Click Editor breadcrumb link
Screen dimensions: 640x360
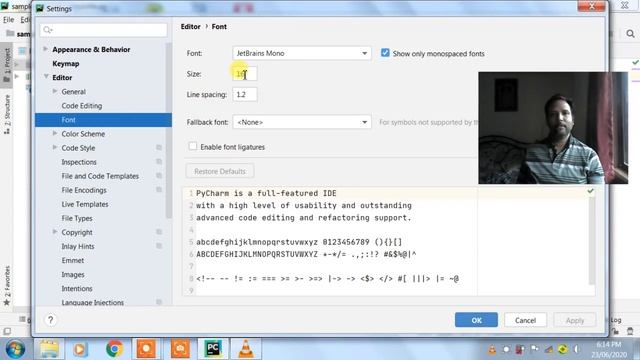191,27
